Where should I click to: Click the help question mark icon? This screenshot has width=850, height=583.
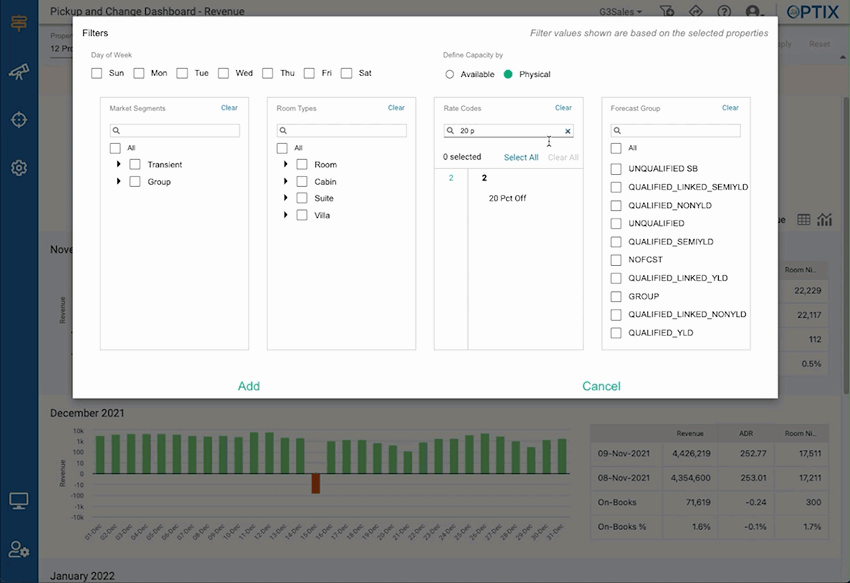[724, 12]
